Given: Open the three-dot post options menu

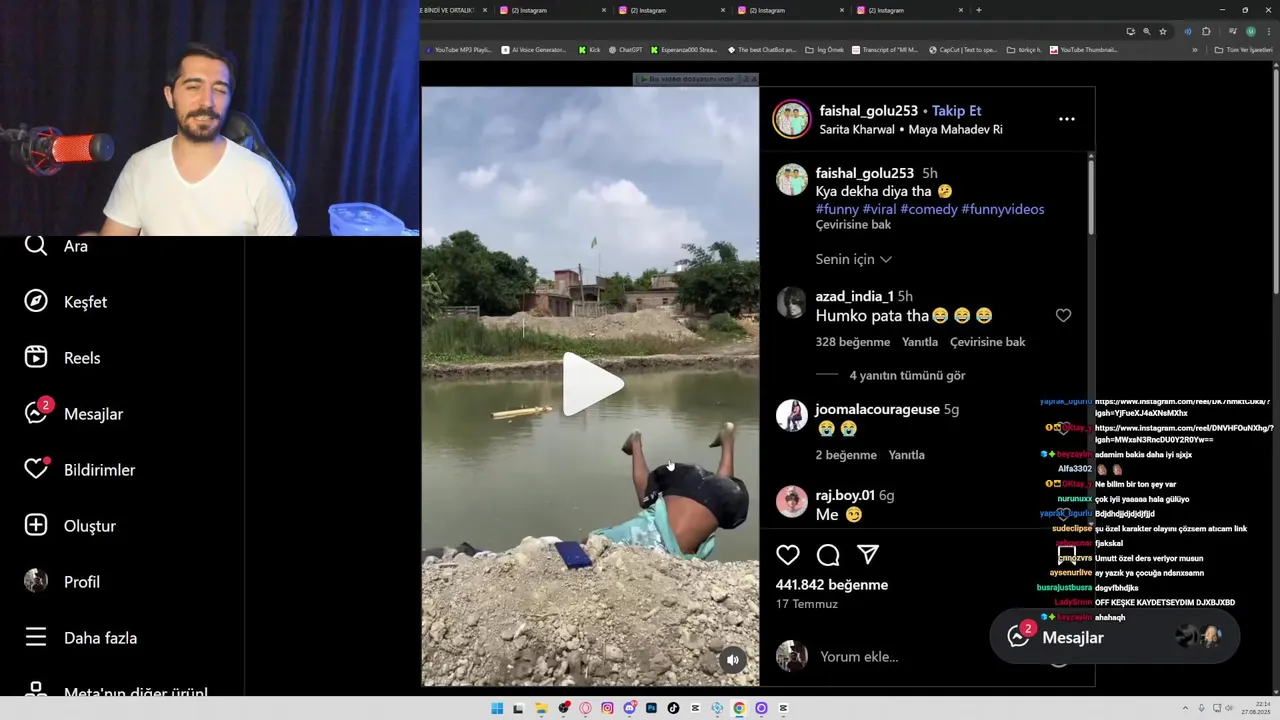Looking at the screenshot, I should [1067, 119].
